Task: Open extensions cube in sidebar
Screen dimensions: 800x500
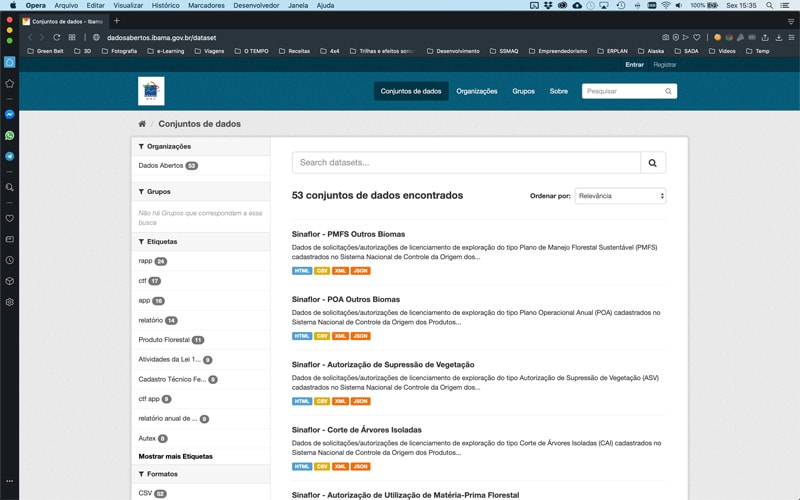Action: (10, 281)
